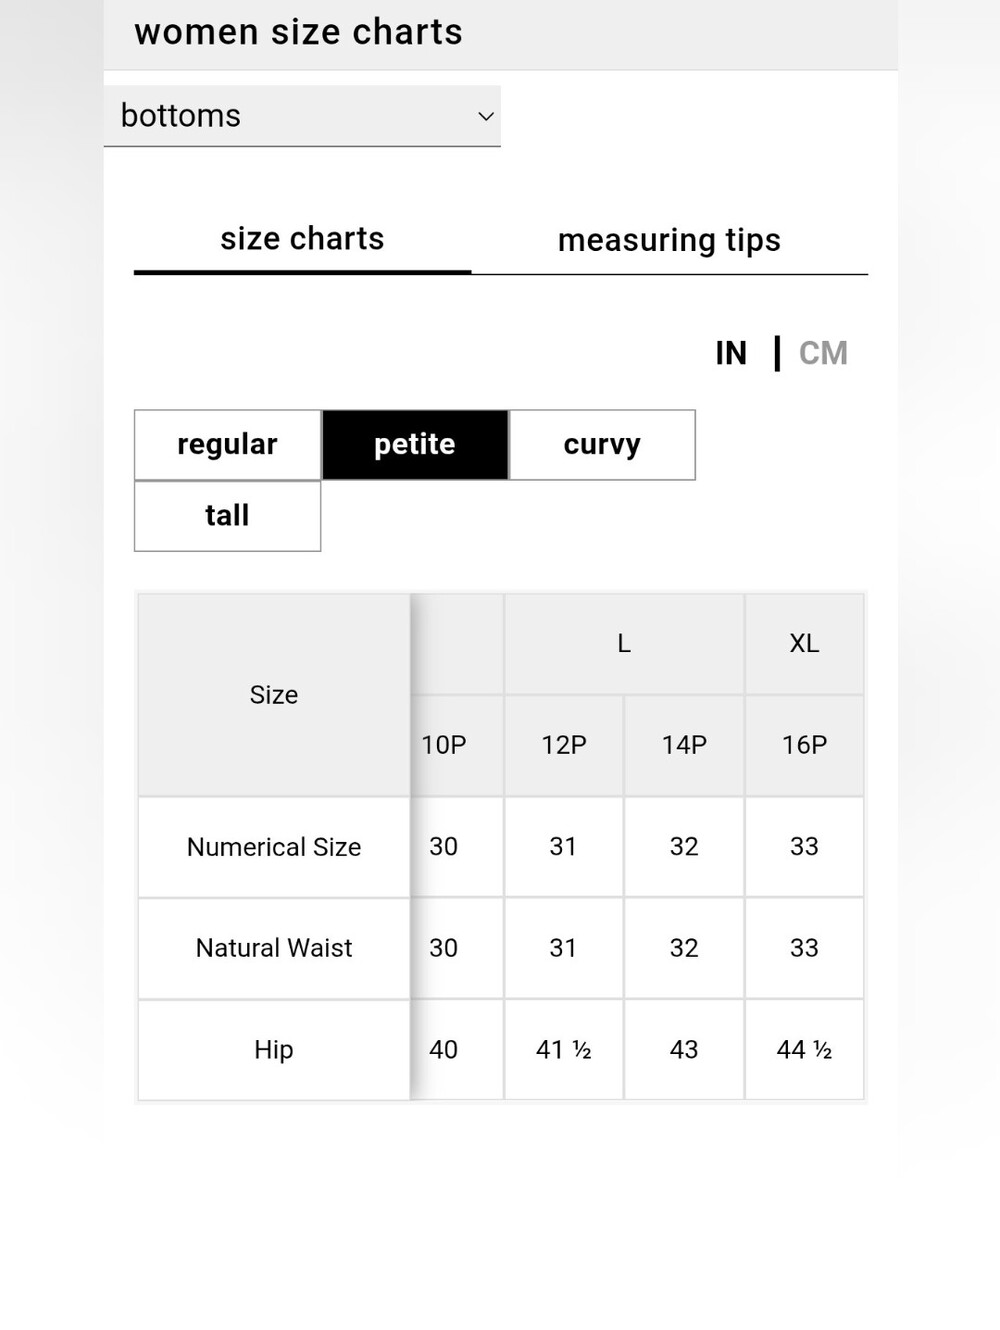Click the dropdown chevron arrow icon

click(x=486, y=116)
